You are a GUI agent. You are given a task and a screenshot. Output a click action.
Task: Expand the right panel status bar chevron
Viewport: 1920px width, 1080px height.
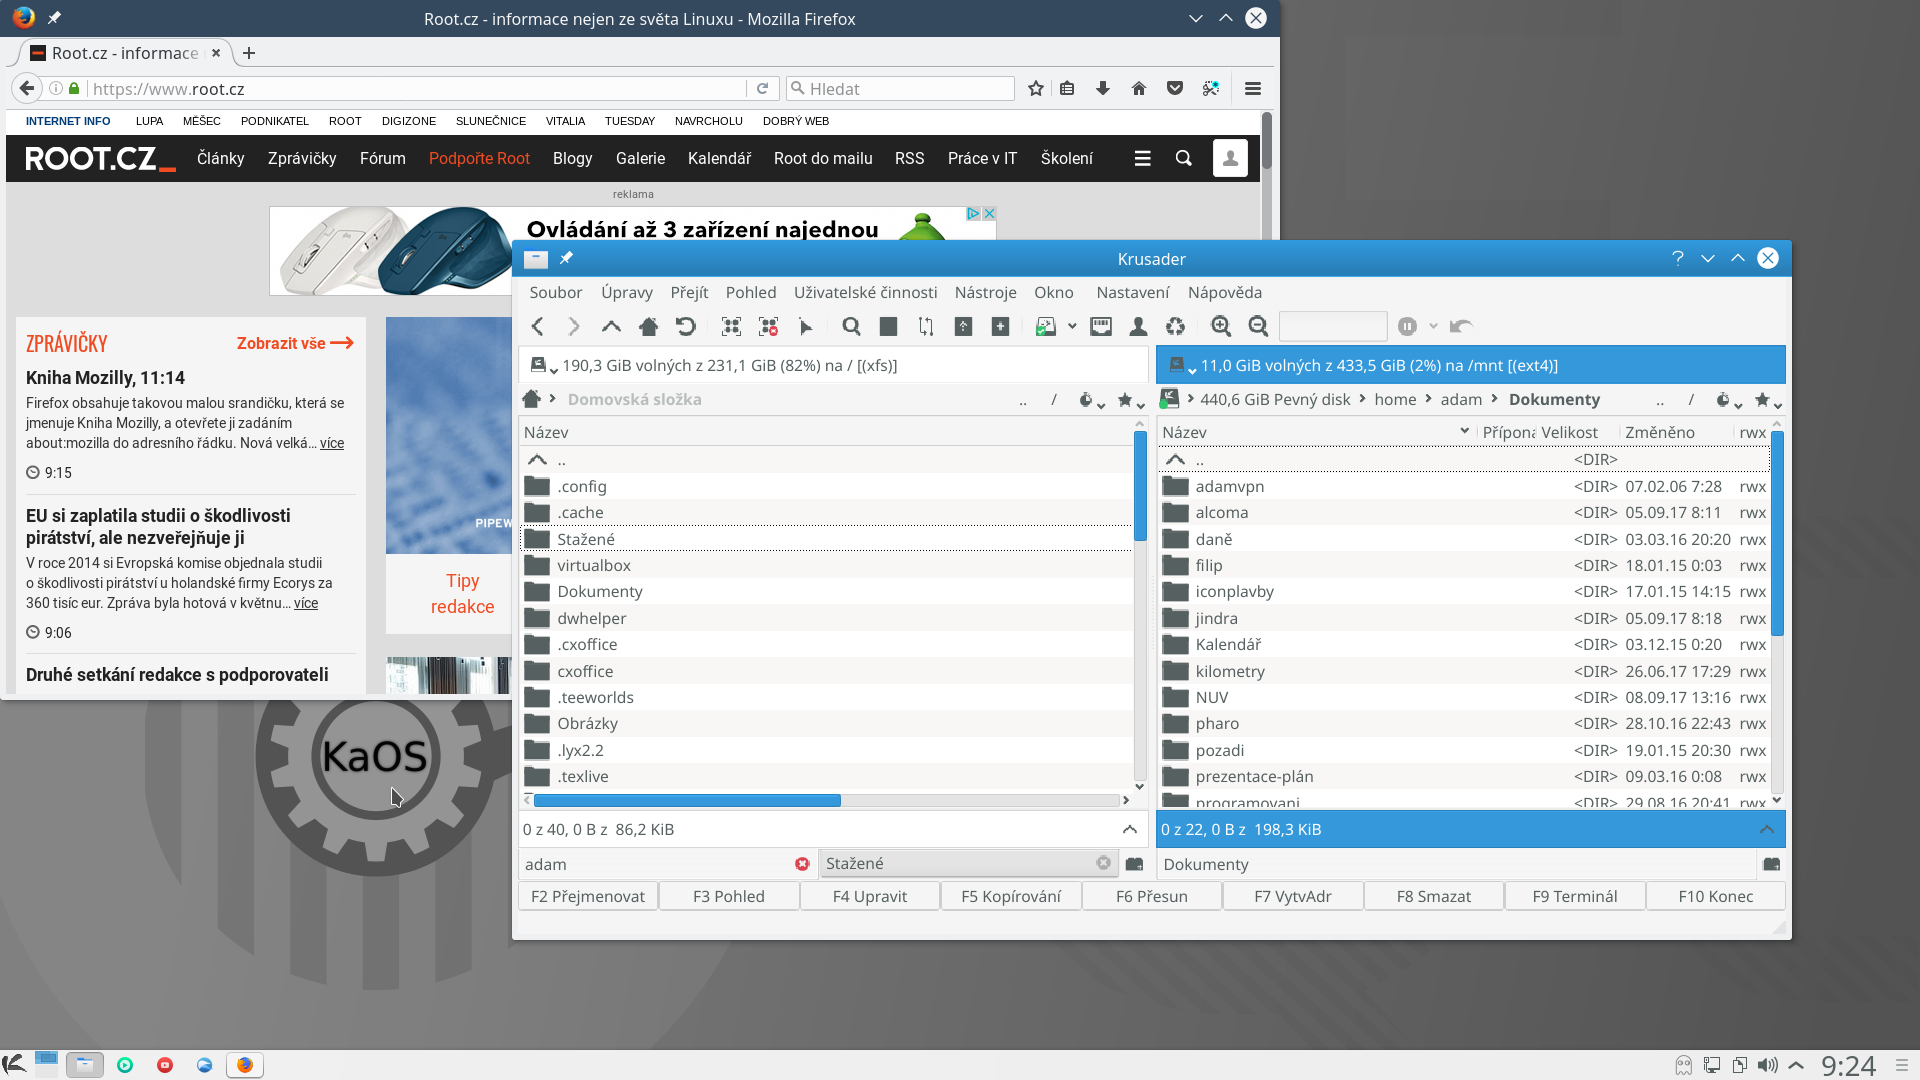tap(1767, 830)
